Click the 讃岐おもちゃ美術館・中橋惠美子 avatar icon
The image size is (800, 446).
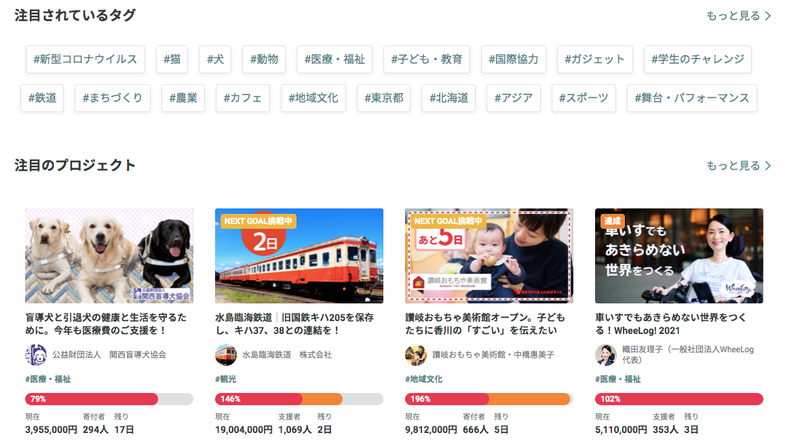point(416,355)
